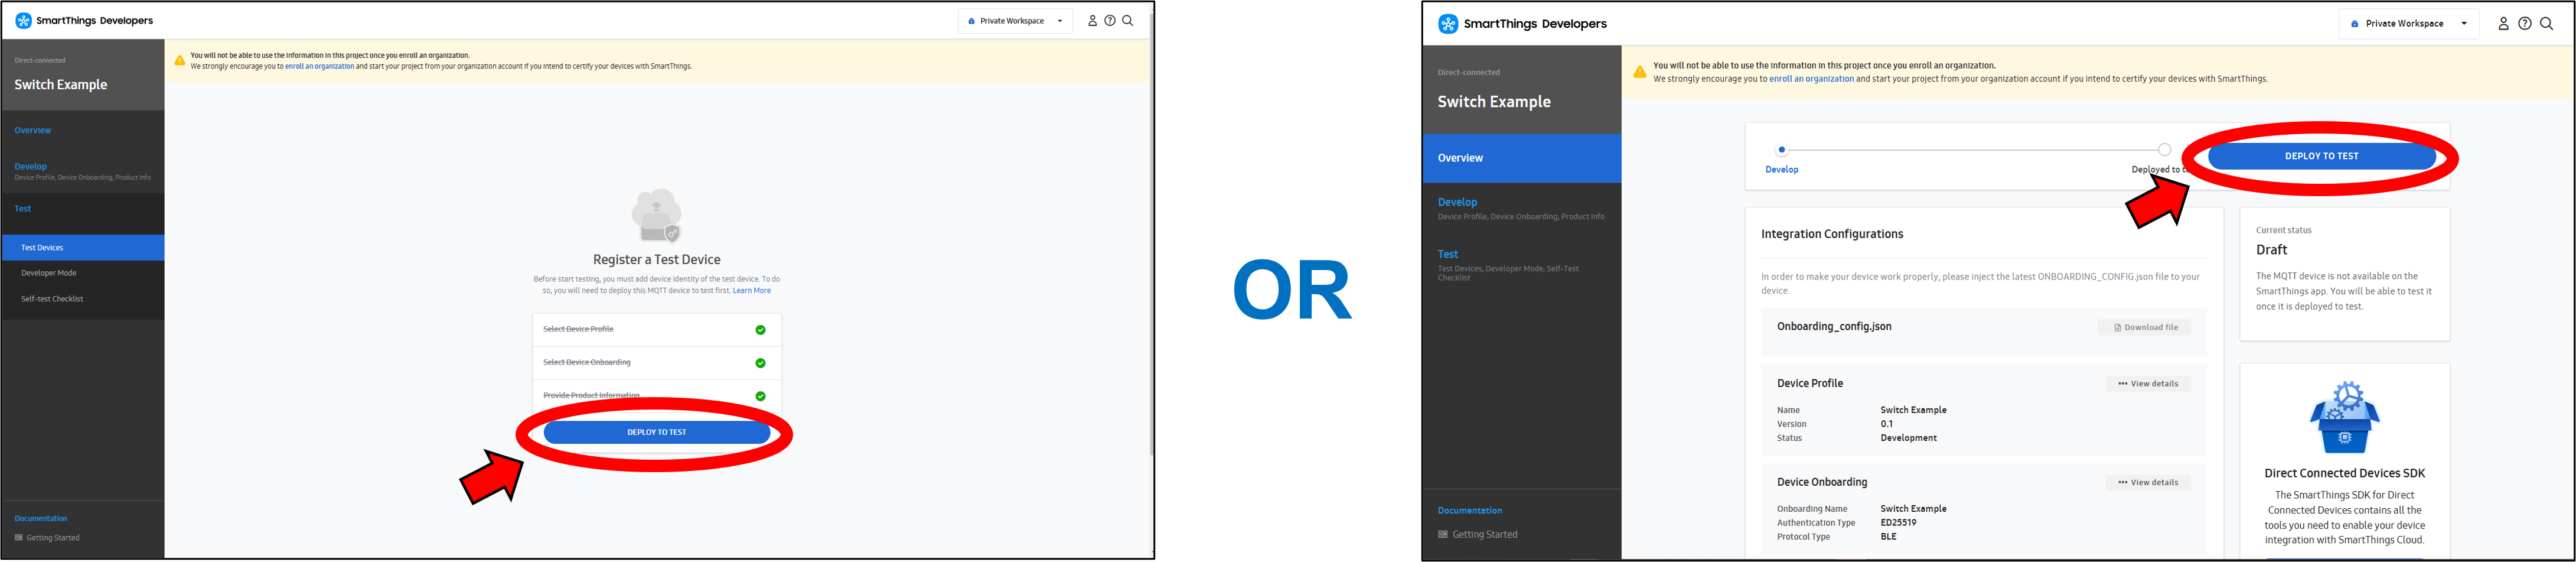
Task: Click warning triangle icon in left screenshot
Action: coord(180,61)
